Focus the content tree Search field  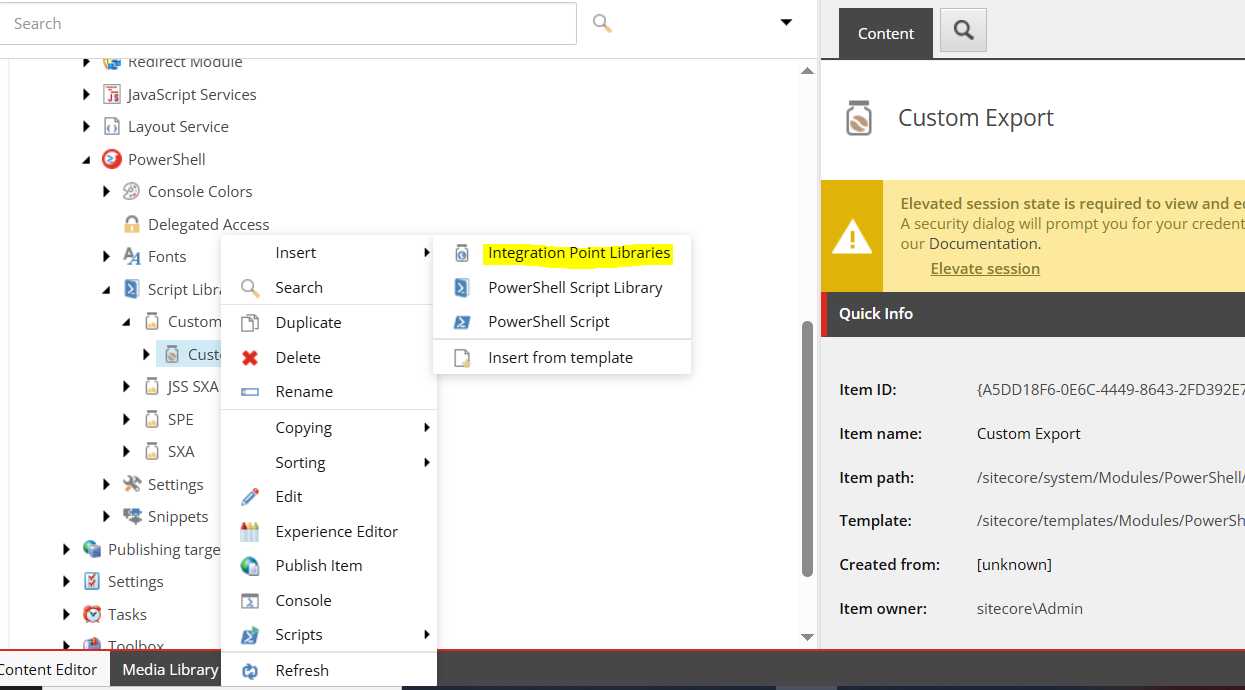coord(288,23)
